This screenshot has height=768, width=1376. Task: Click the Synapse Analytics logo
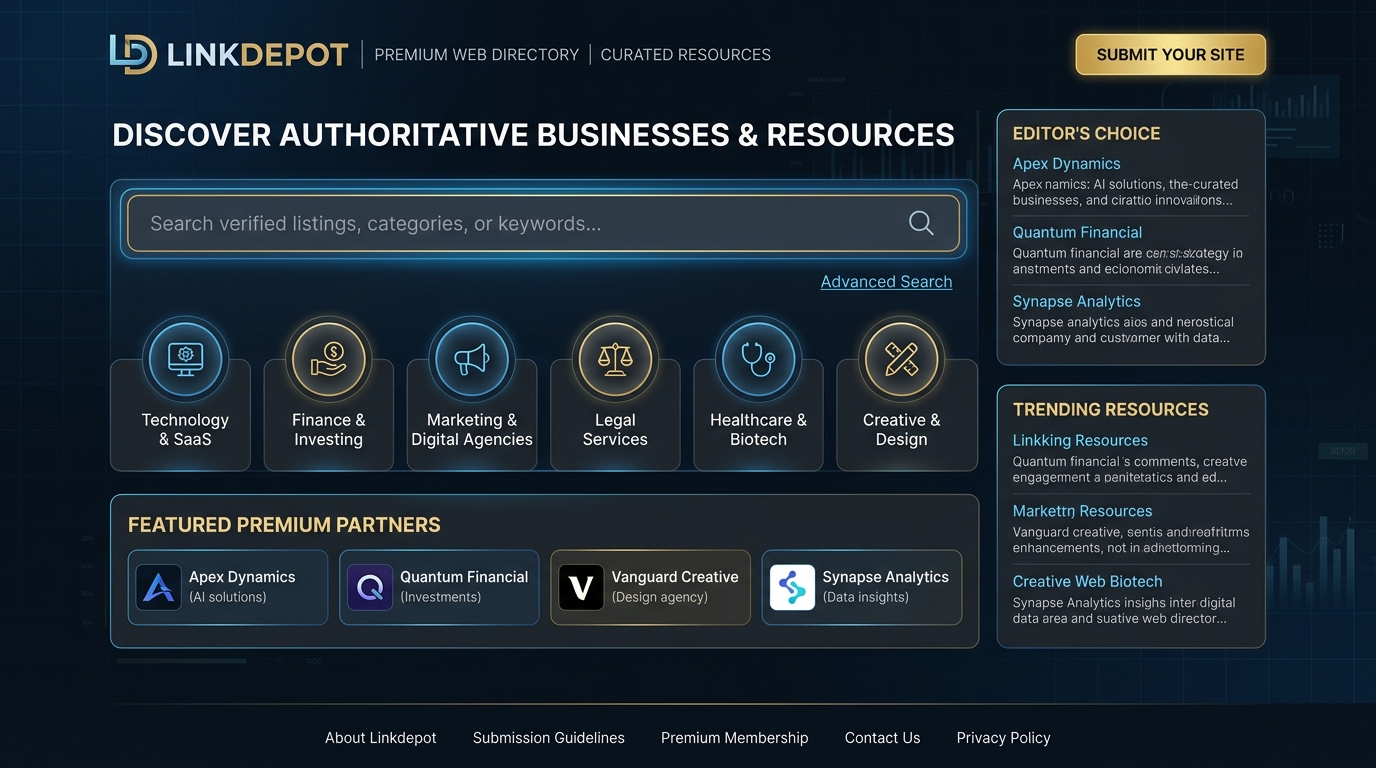pyautogui.click(x=792, y=587)
